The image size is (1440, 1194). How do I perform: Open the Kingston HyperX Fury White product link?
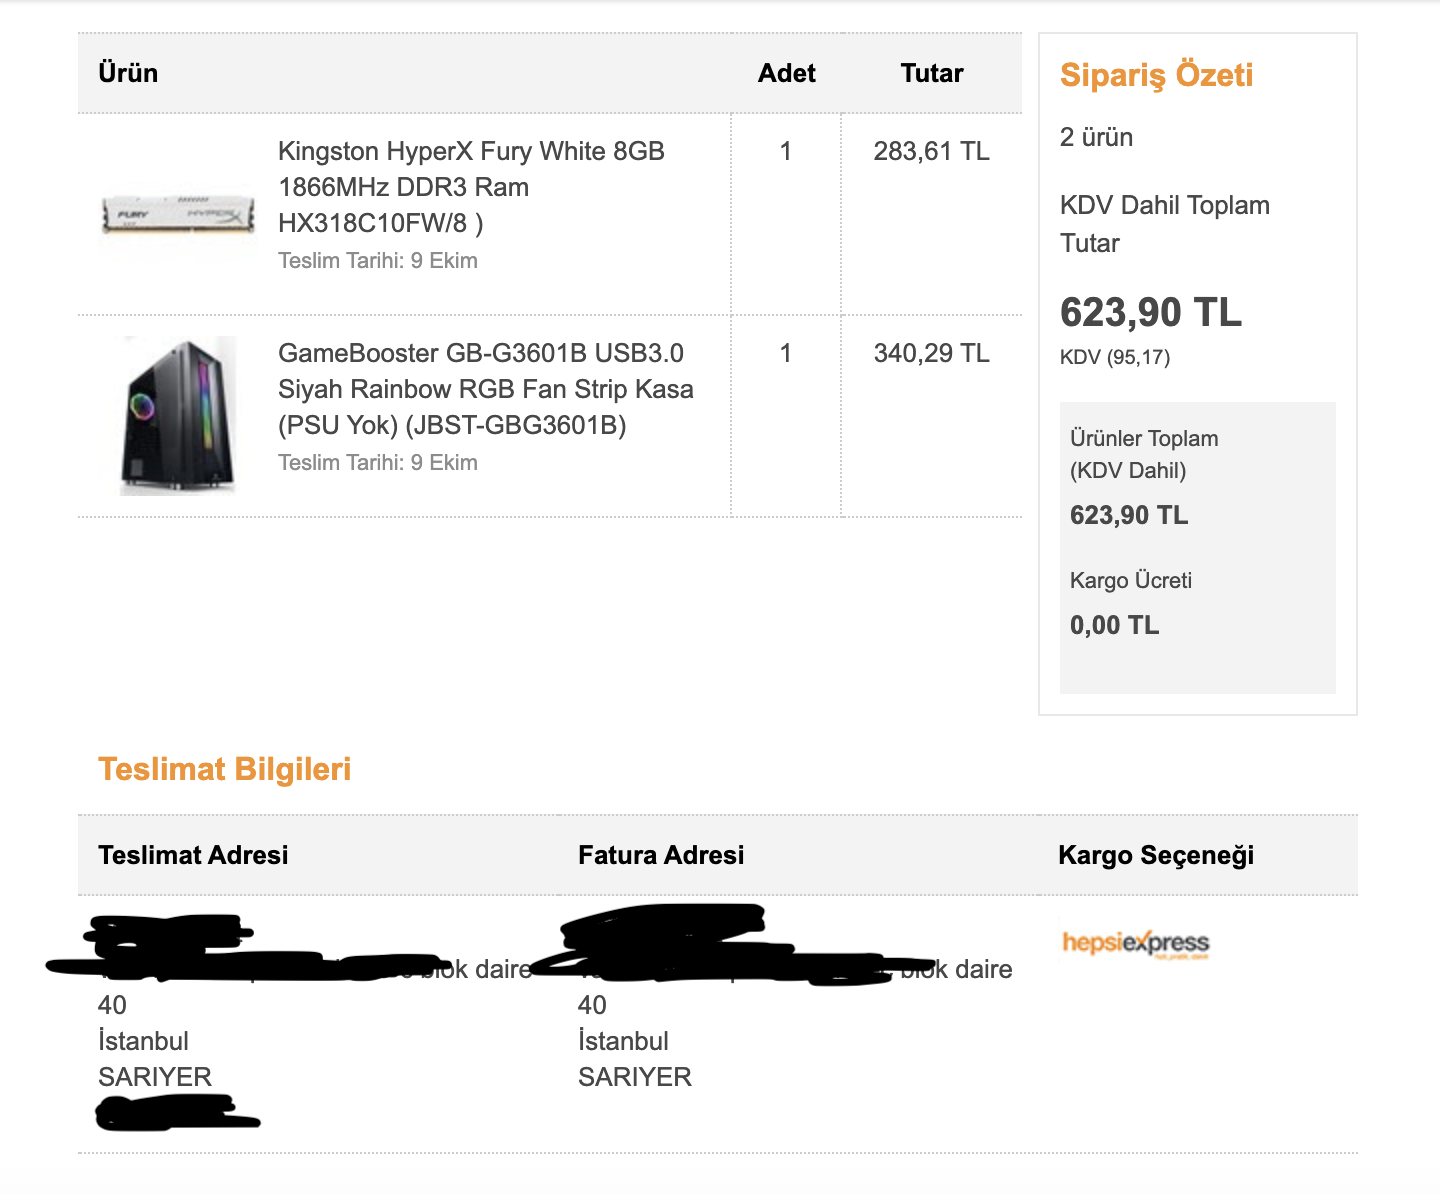click(471, 187)
